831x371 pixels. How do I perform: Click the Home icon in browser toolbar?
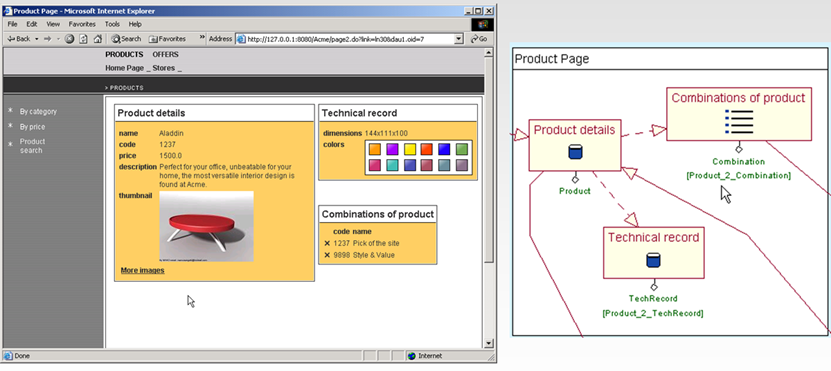(98, 39)
